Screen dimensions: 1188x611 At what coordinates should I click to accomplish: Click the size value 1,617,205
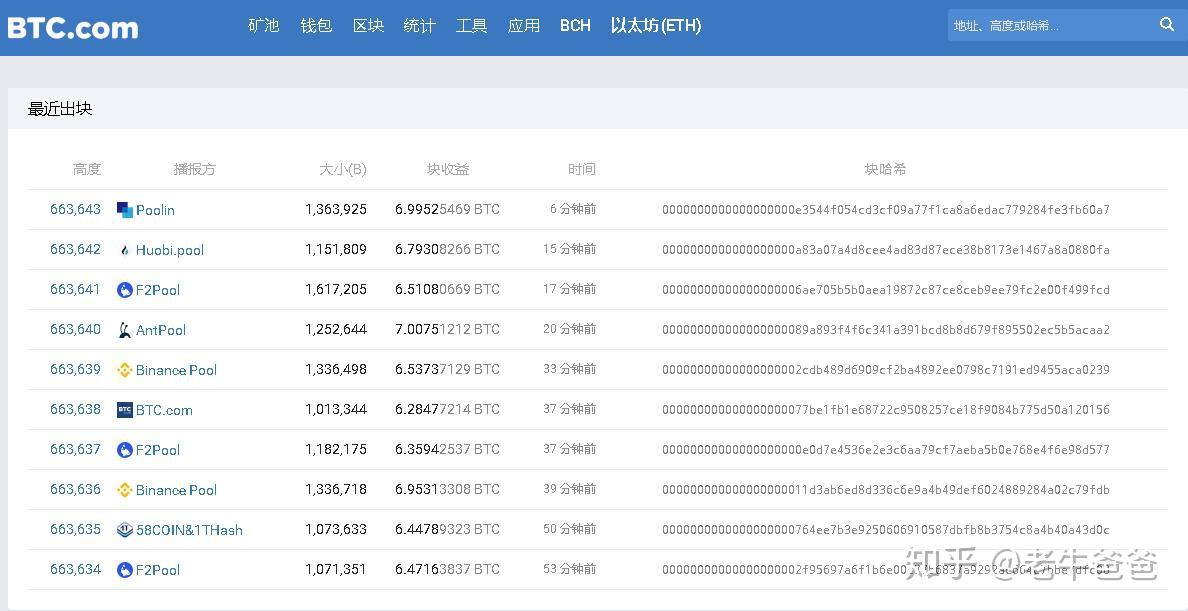336,289
